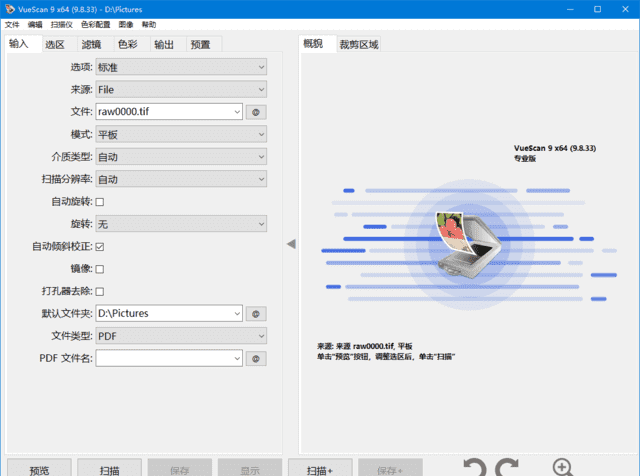Switch to the 色彩 tab

click(x=132, y=44)
